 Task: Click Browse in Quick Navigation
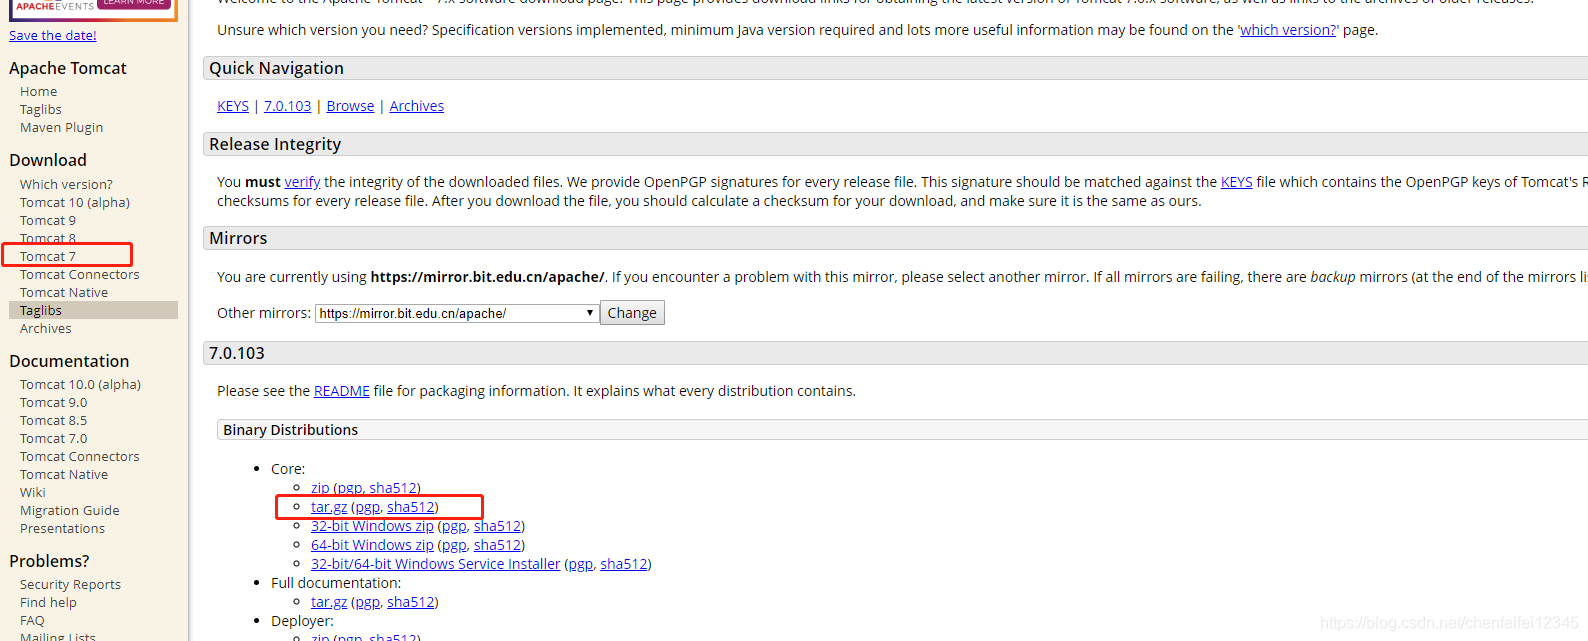[350, 106]
